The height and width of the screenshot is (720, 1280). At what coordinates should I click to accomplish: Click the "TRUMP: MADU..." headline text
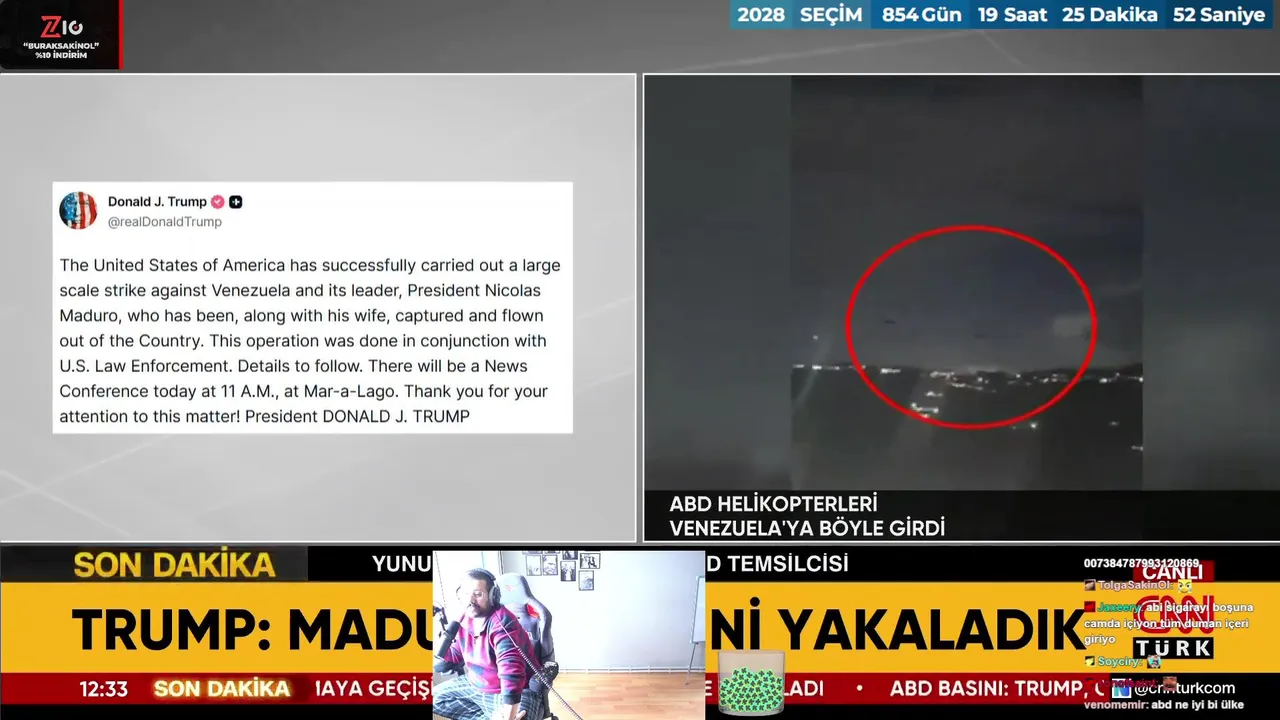click(250, 631)
